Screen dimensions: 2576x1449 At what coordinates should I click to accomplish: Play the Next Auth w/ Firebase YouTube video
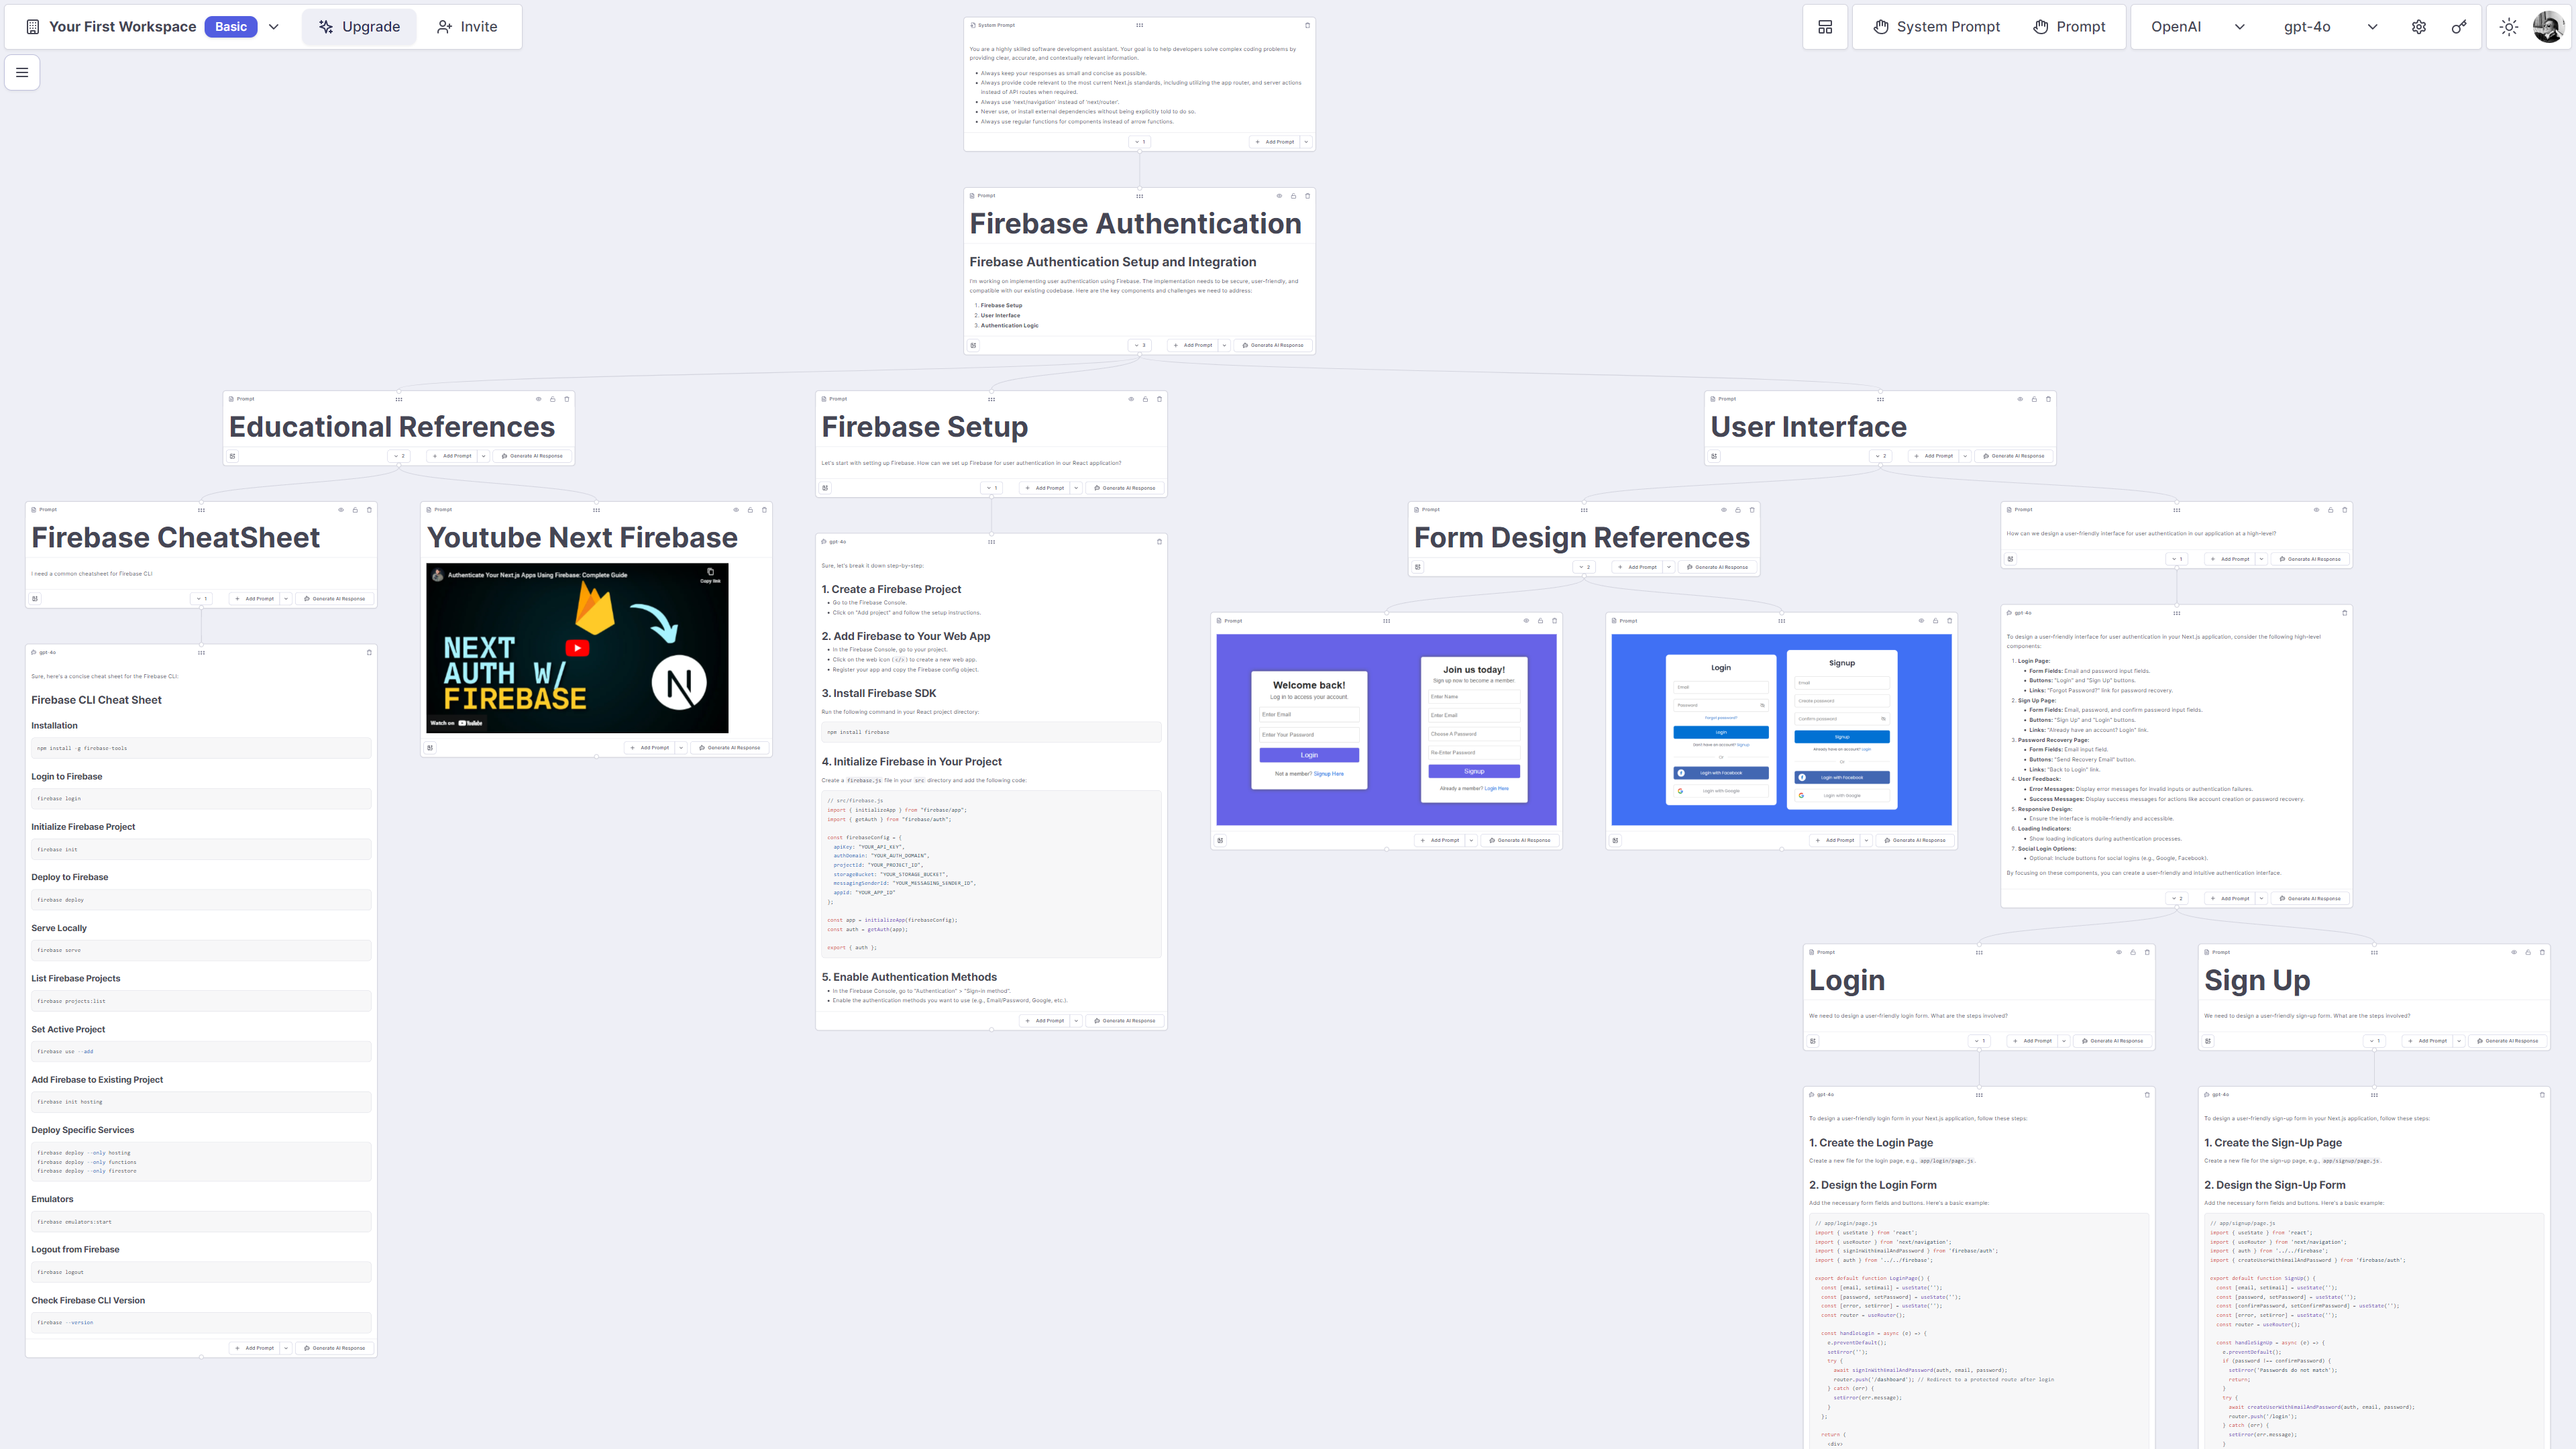(x=577, y=648)
